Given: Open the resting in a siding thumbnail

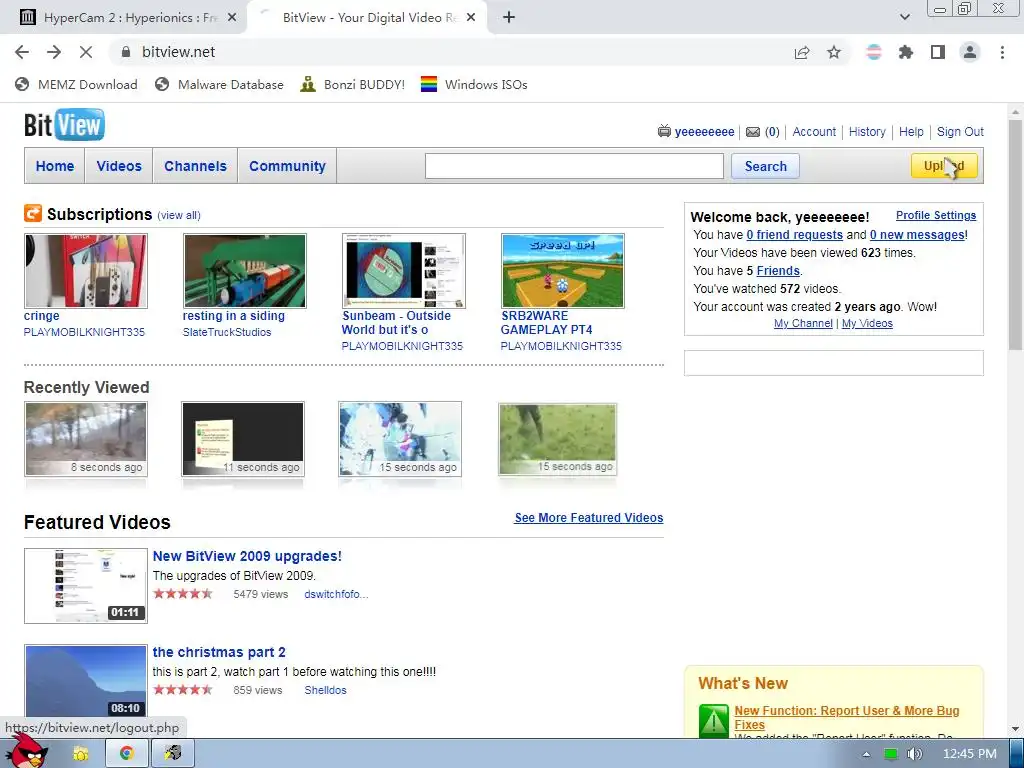Looking at the screenshot, I should [x=245, y=270].
